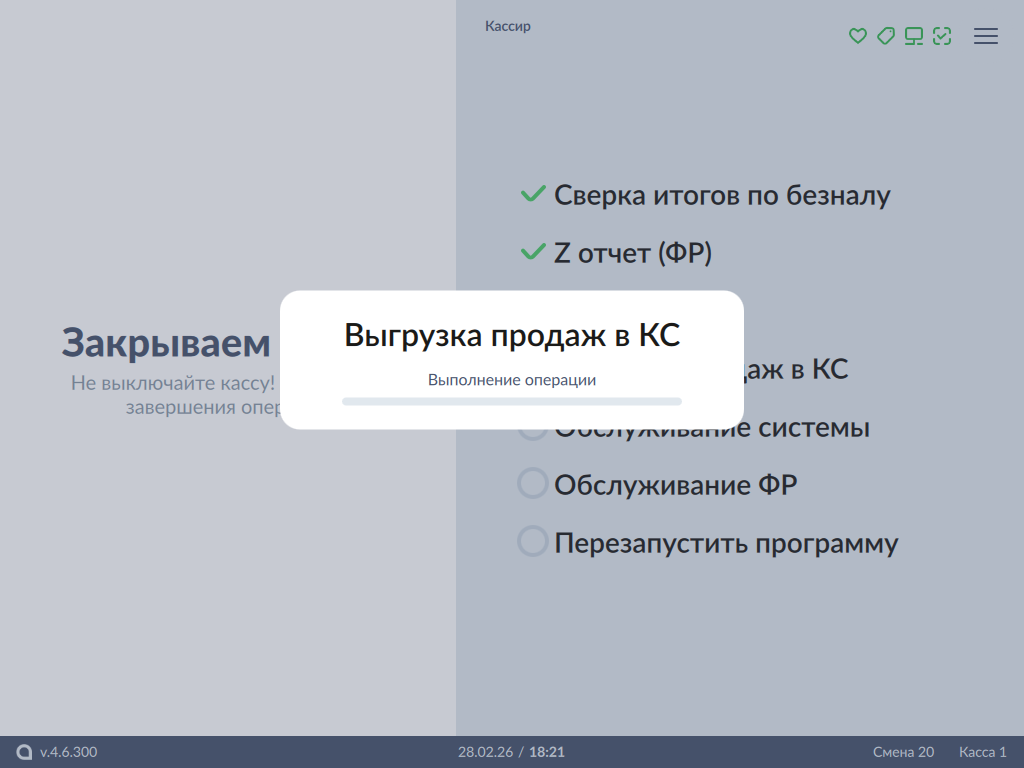Click the Выгрузка продаж в КС dialog title
The width and height of the screenshot is (1024, 768).
point(512,335)
